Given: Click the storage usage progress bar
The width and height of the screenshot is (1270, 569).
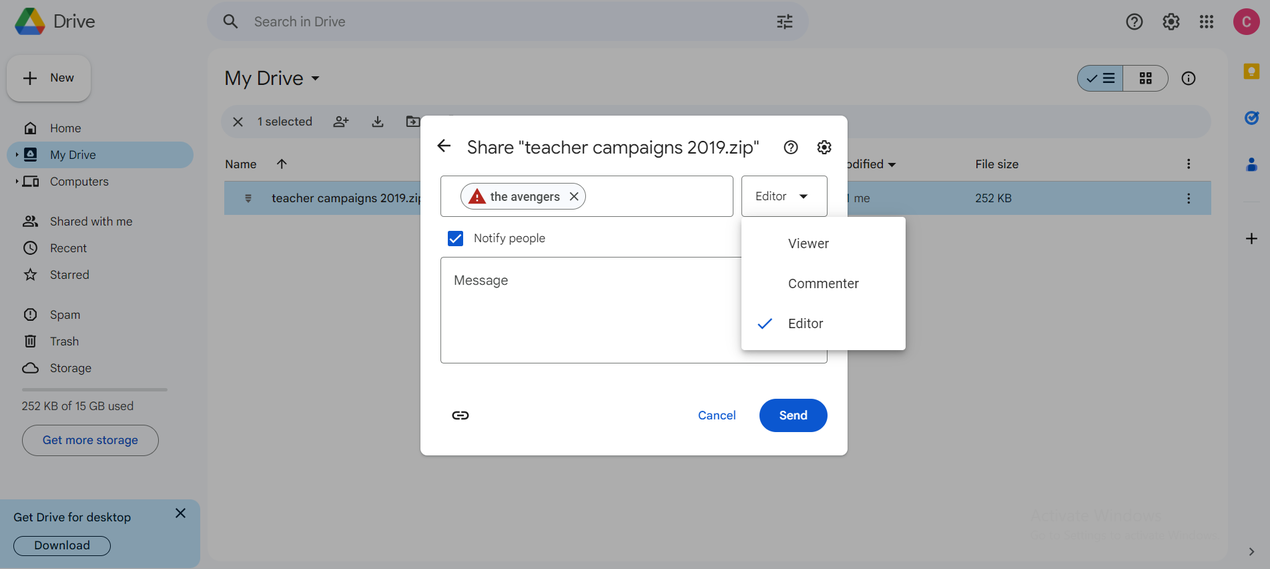Looking at the screenshot, I should point(95,390).
